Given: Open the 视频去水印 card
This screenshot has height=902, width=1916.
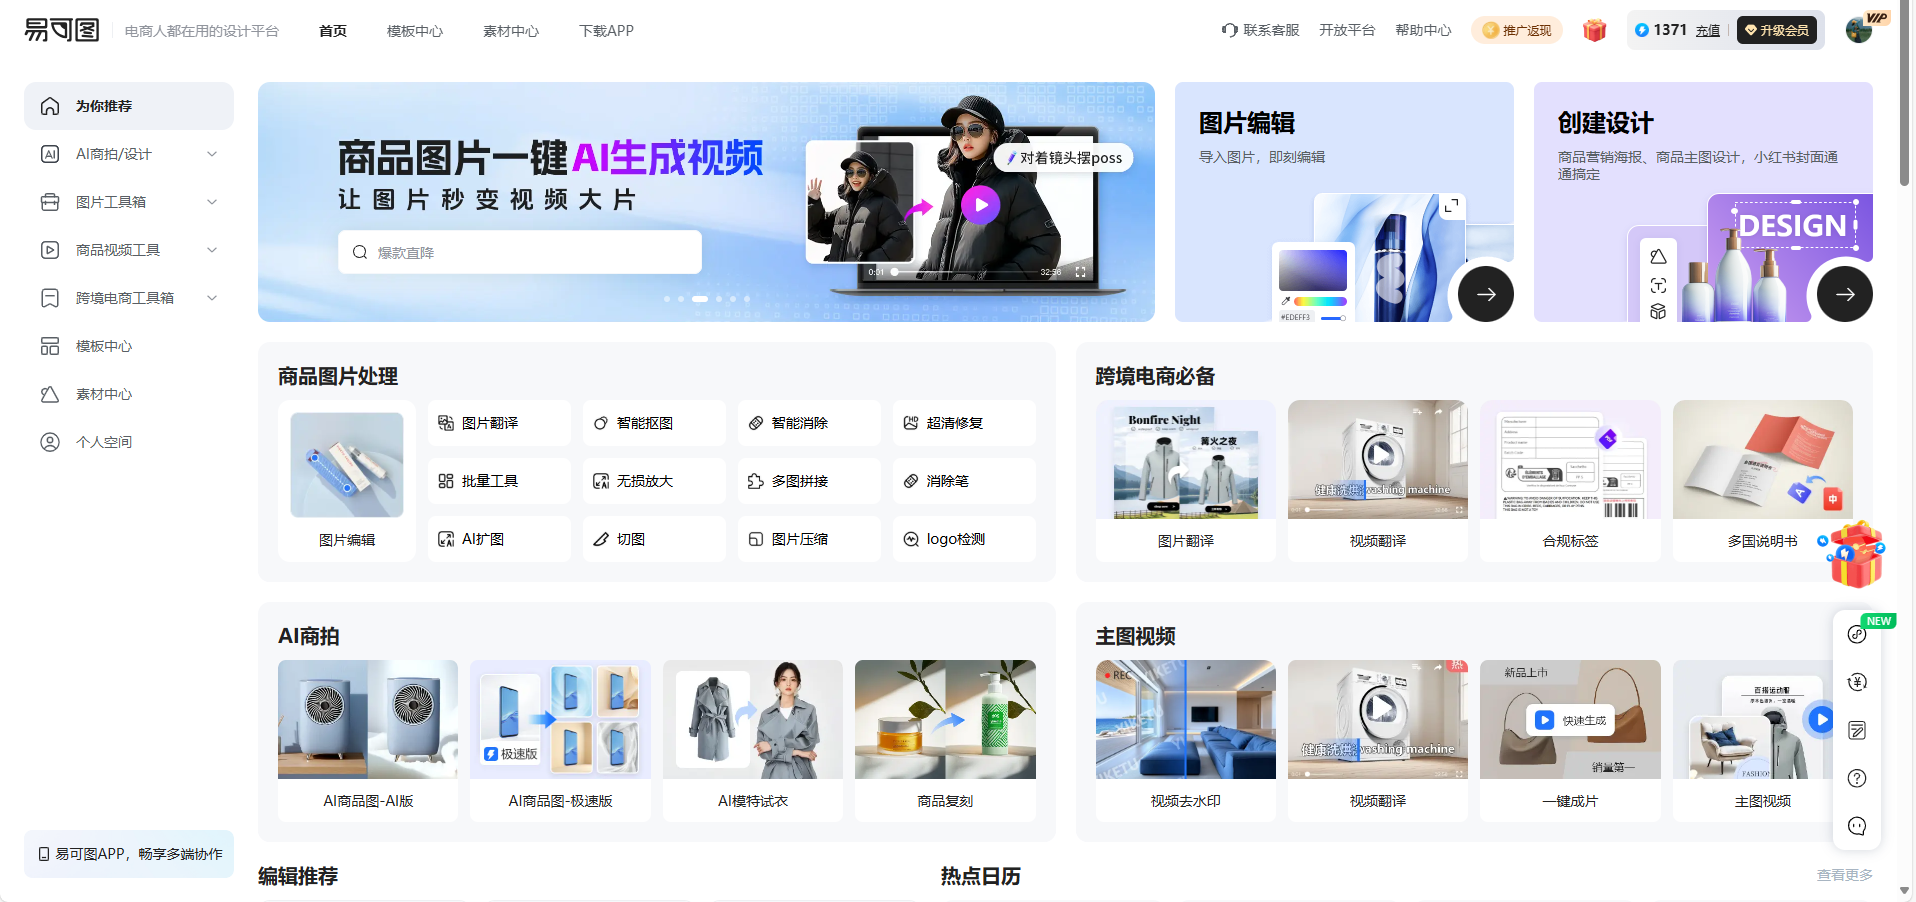Looking at the screenshot, I should (1186, 741).
